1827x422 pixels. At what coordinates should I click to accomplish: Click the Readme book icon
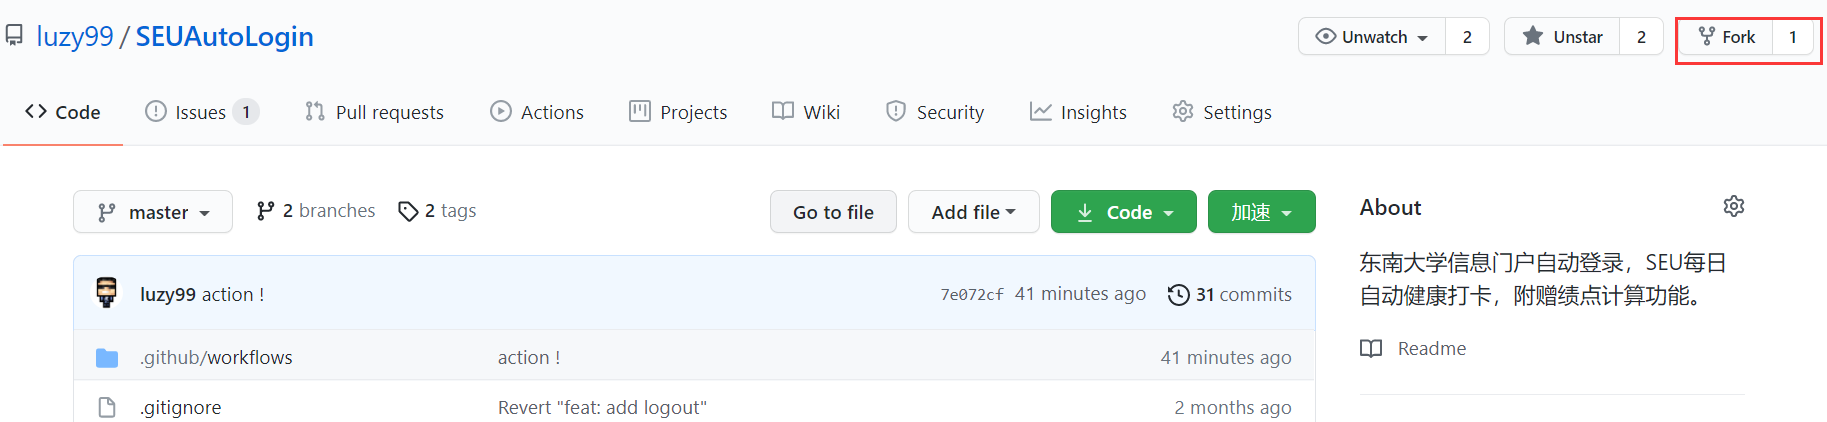coord(1371,348)
